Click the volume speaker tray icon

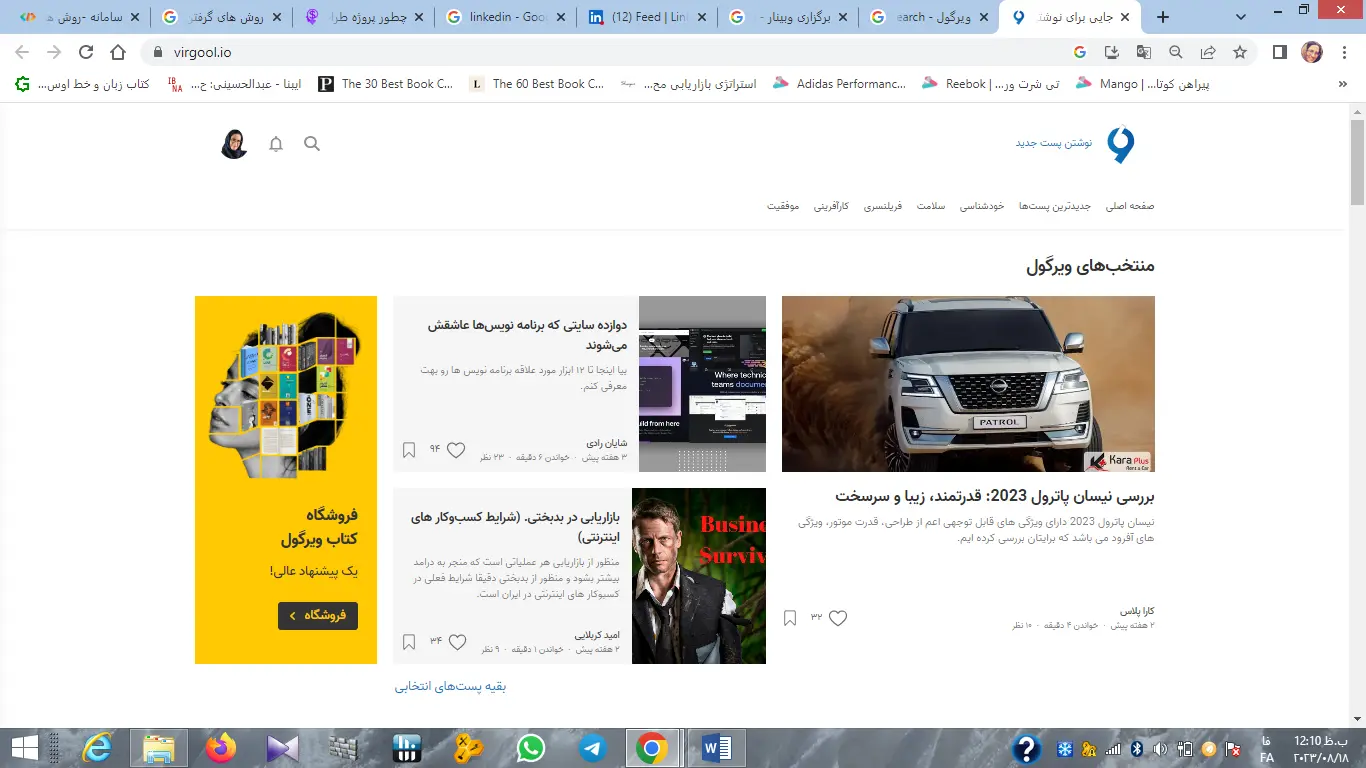1160,749
